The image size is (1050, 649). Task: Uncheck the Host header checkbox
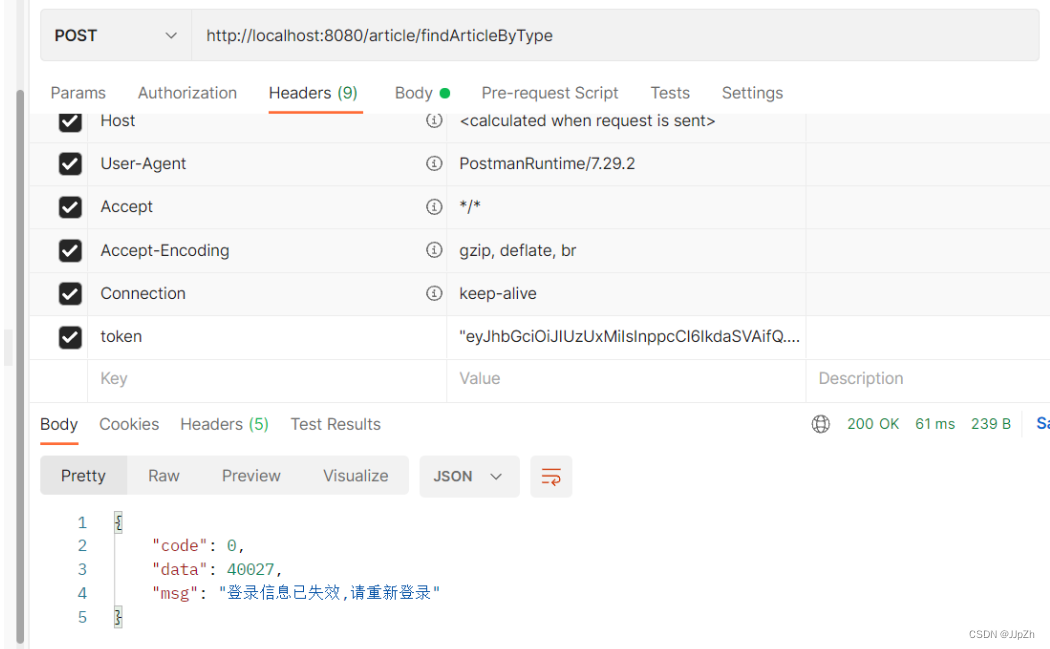tap(70, 121)
